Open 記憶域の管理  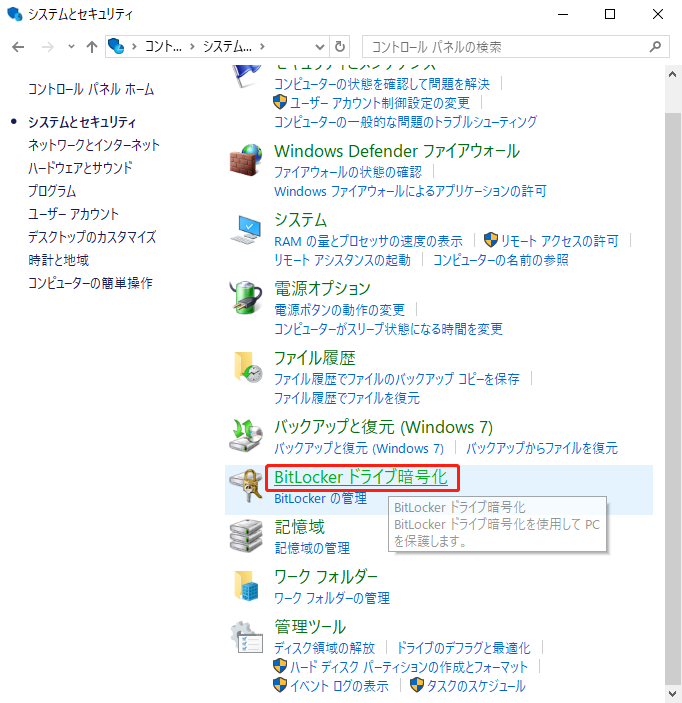click(x=312, y=548)
